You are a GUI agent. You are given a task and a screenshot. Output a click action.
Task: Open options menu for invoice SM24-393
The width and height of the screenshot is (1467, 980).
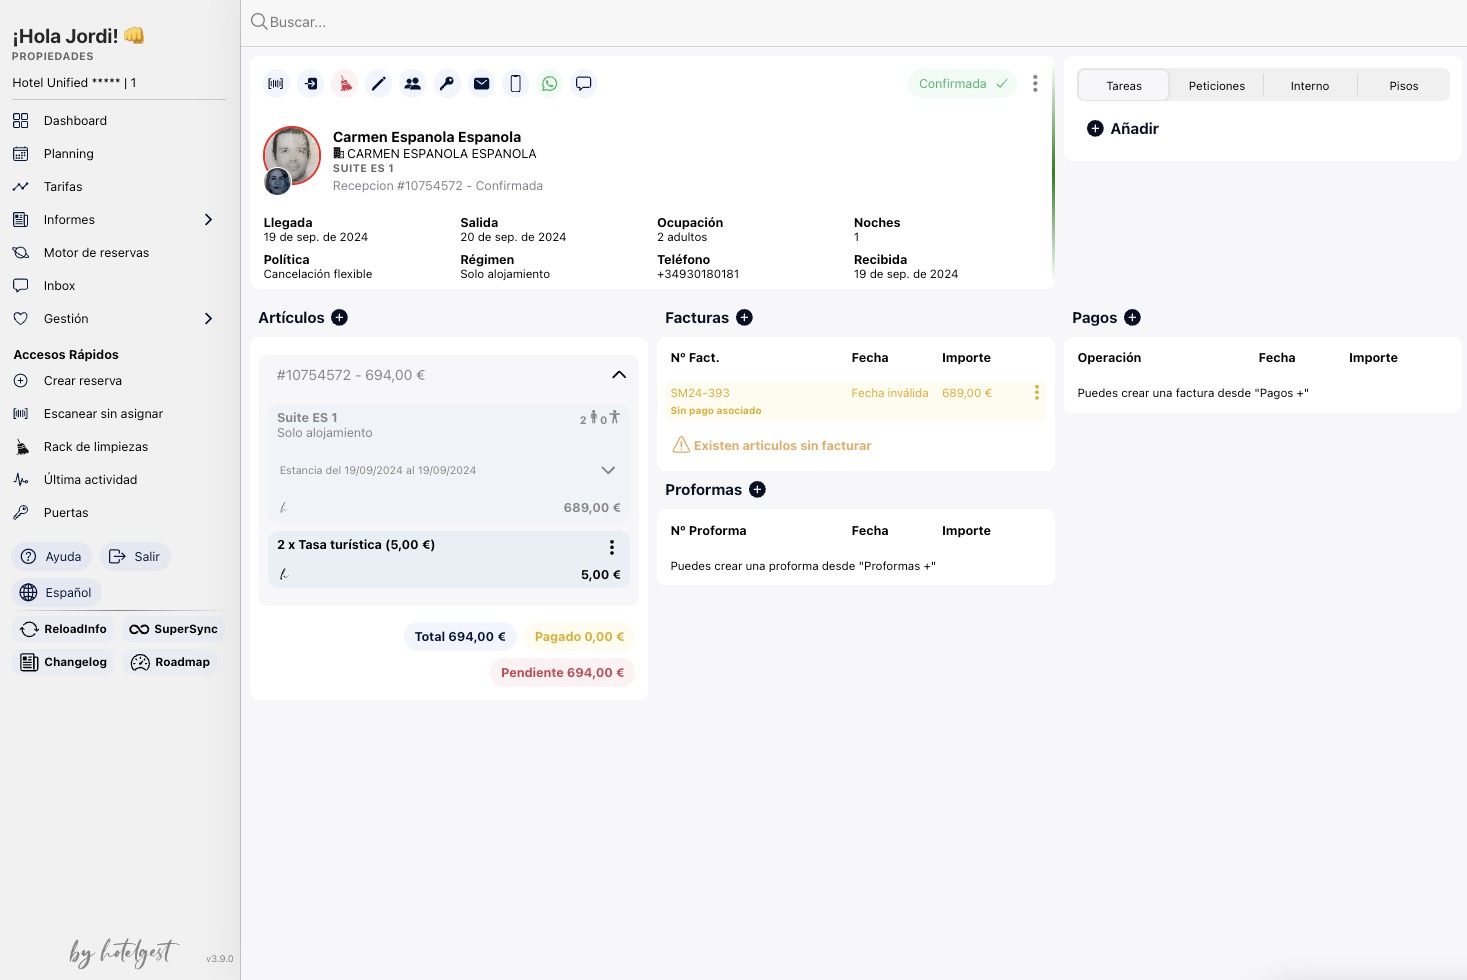click(1037, 393)
